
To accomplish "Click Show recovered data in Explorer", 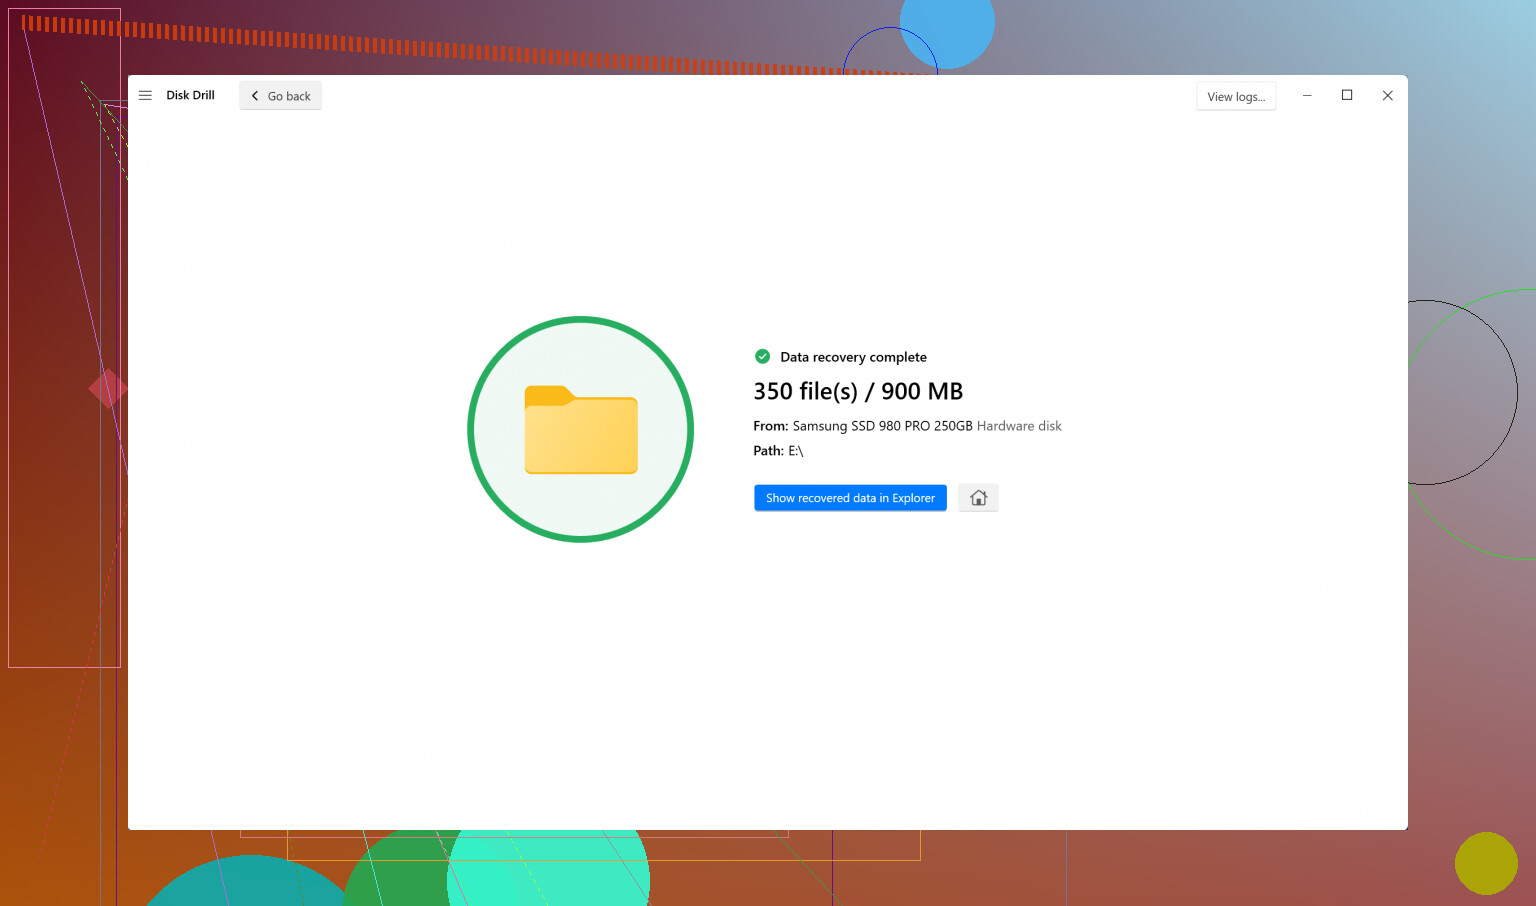I will click(x=849, y=498).
